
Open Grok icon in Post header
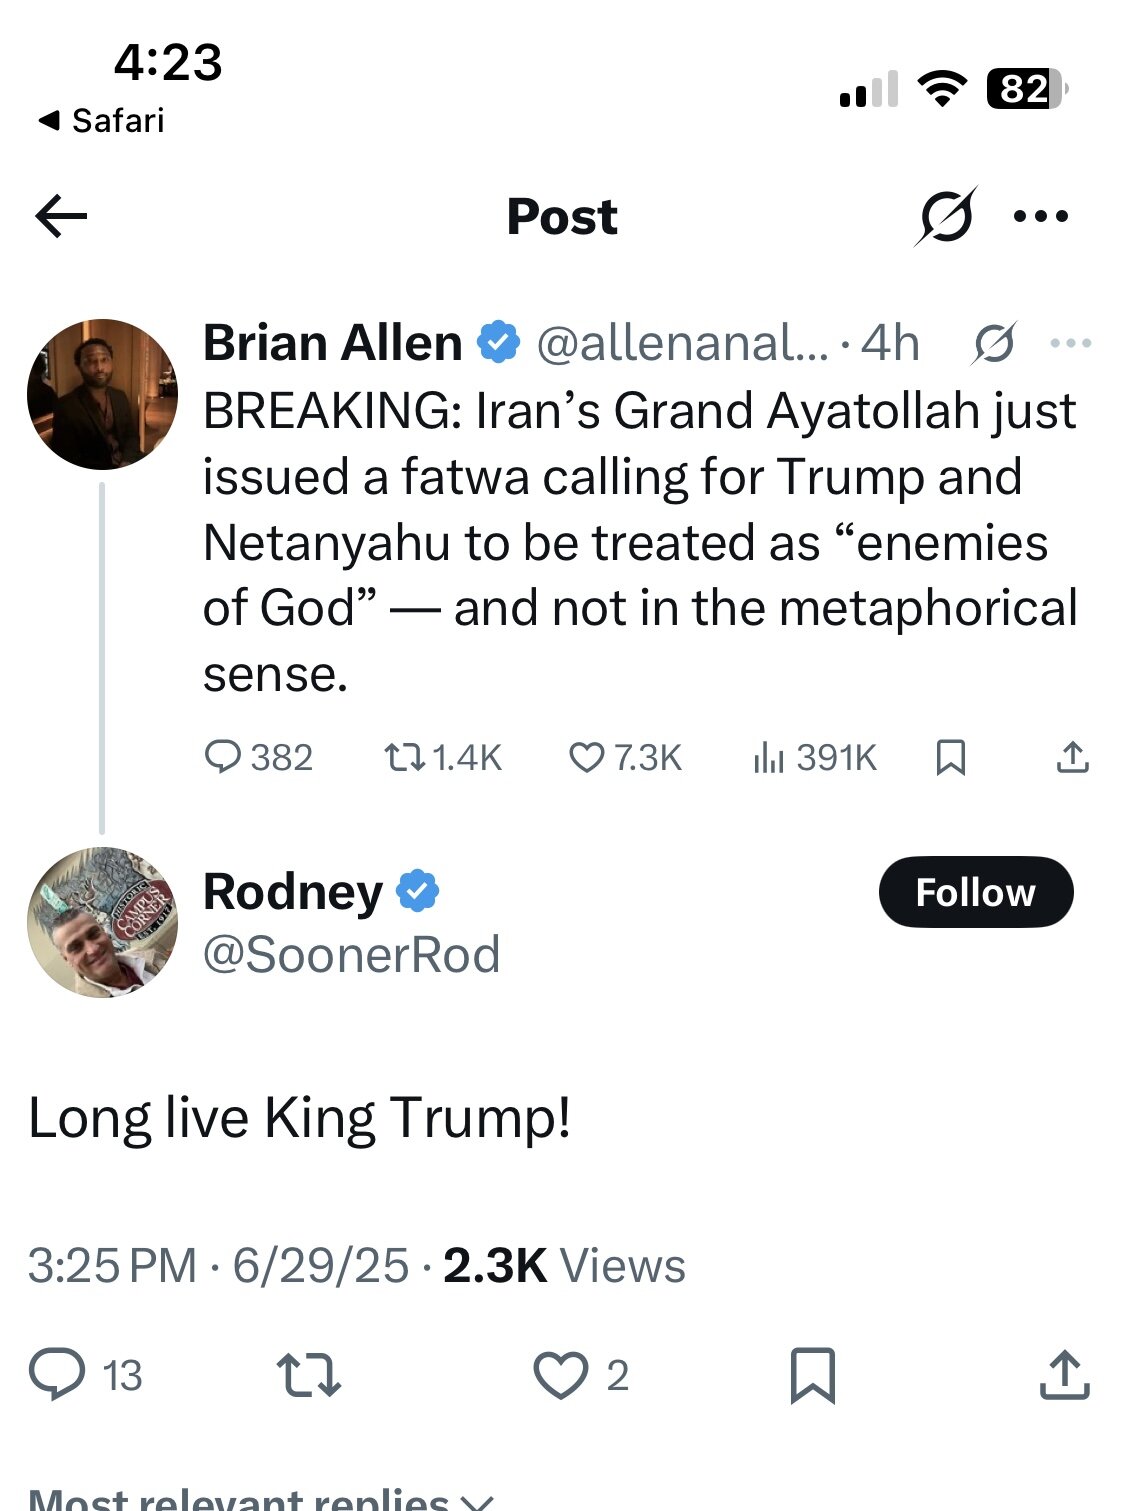pyautogui.click(x=945, y=216)
